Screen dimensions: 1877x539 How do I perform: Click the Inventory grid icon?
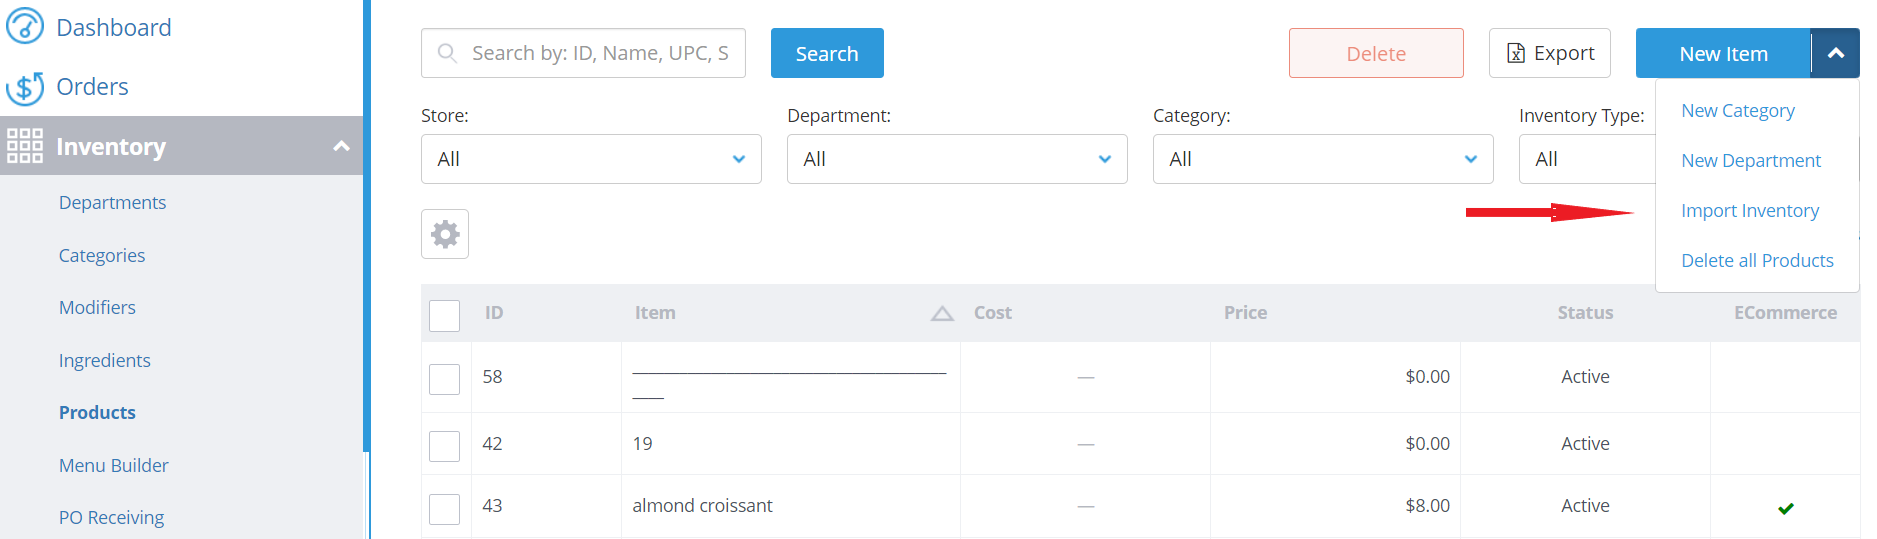[x=25, y=146]
